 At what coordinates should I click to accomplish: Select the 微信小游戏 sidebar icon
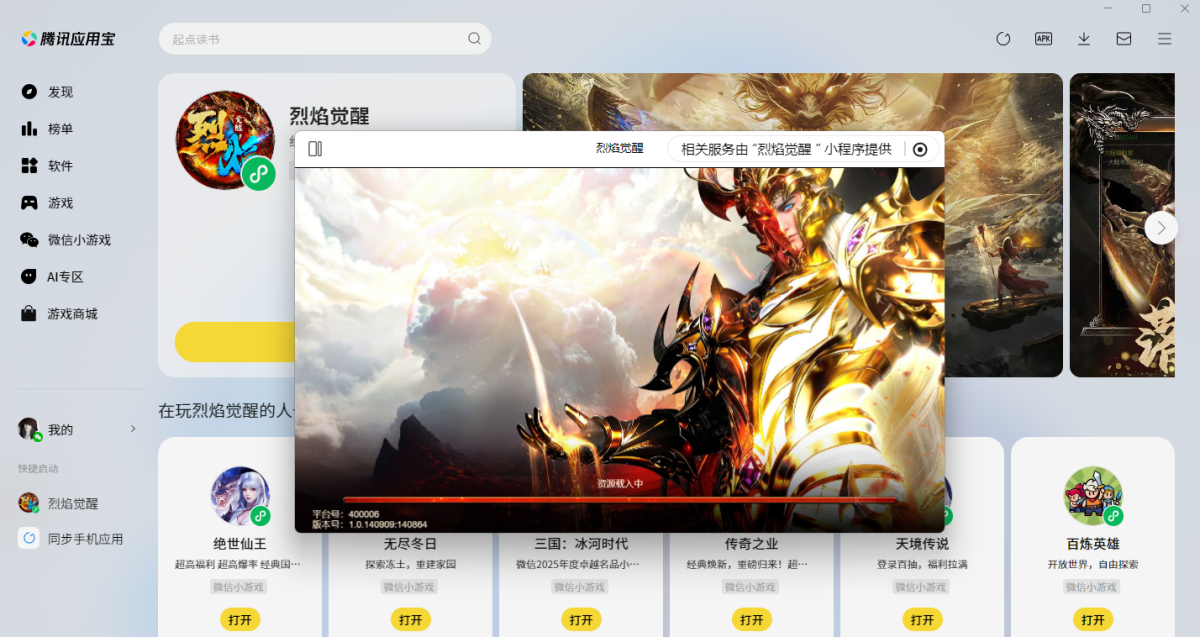click(31, 239)
